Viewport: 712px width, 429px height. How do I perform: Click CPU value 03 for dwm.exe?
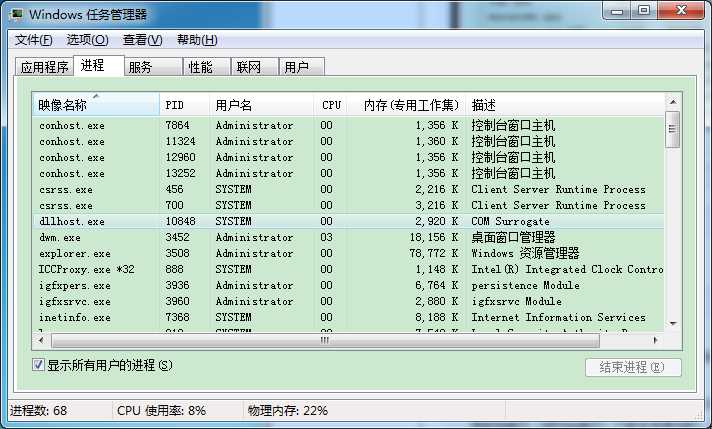326,237
